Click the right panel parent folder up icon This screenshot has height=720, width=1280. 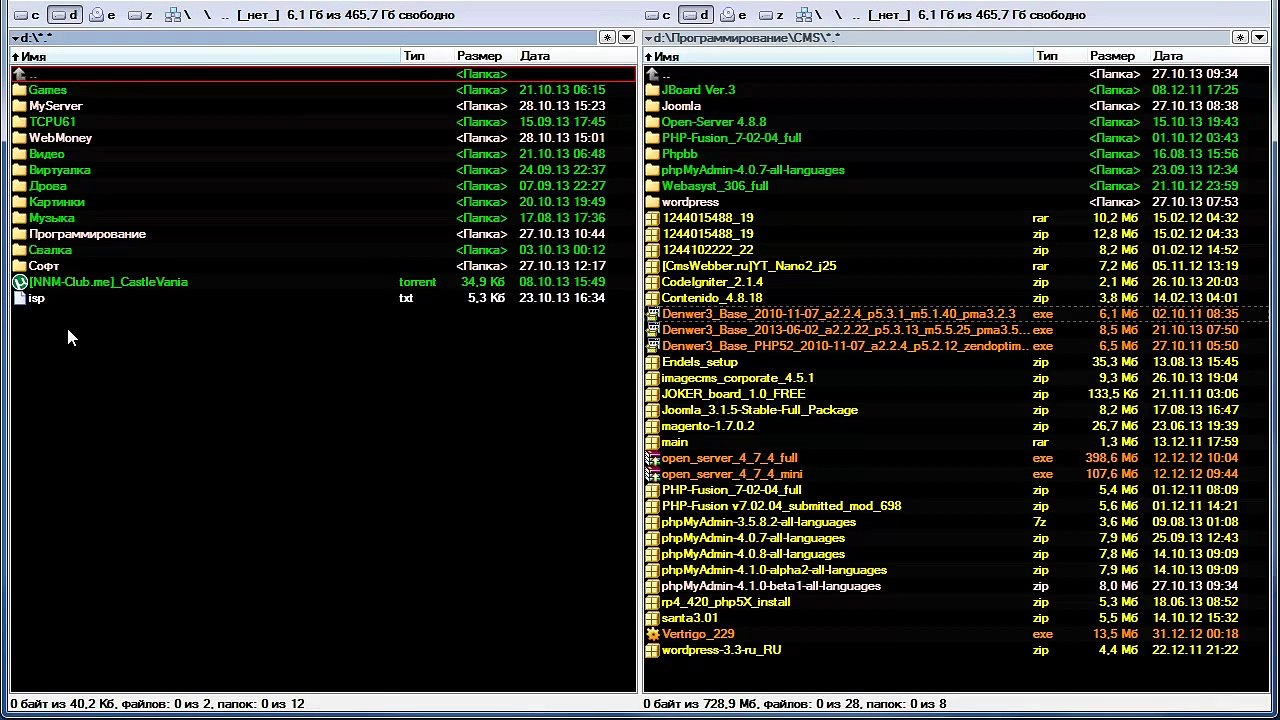(653, 74)
